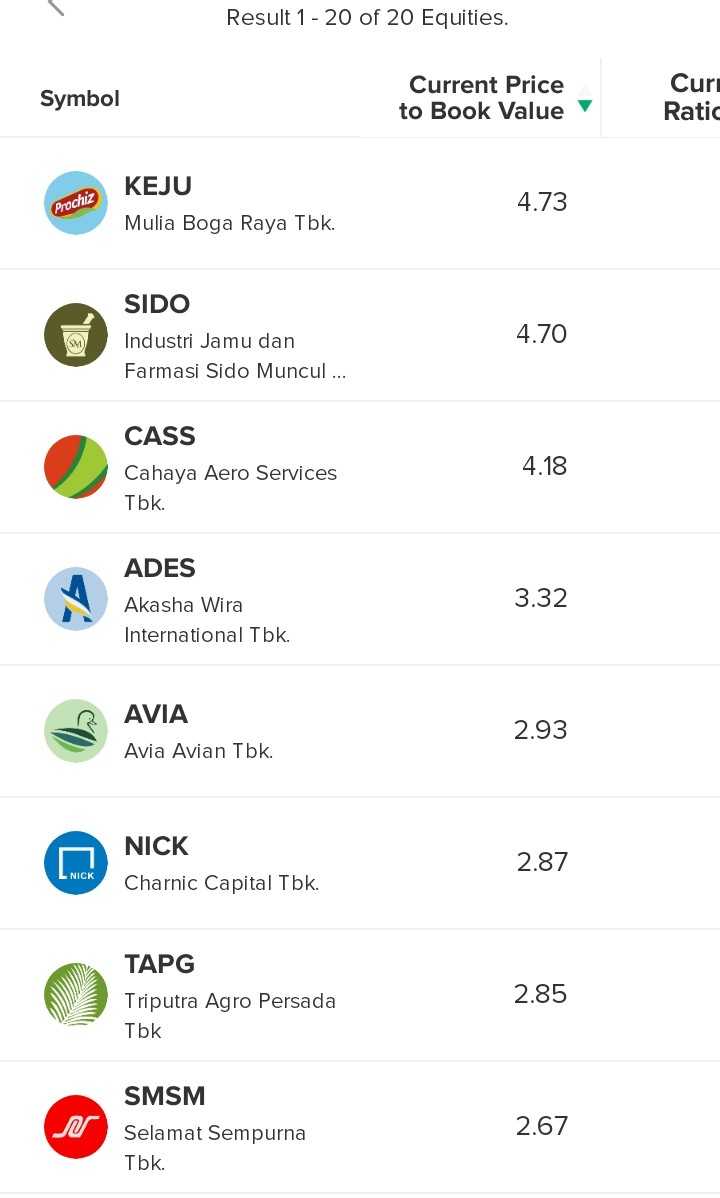Select the partially visible Current Ratio column header
720x1198 pixels.
[691, 98]
